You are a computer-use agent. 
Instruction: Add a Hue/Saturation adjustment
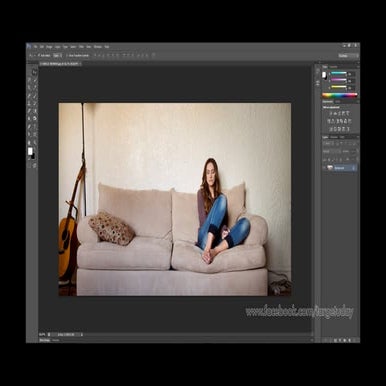328,121
